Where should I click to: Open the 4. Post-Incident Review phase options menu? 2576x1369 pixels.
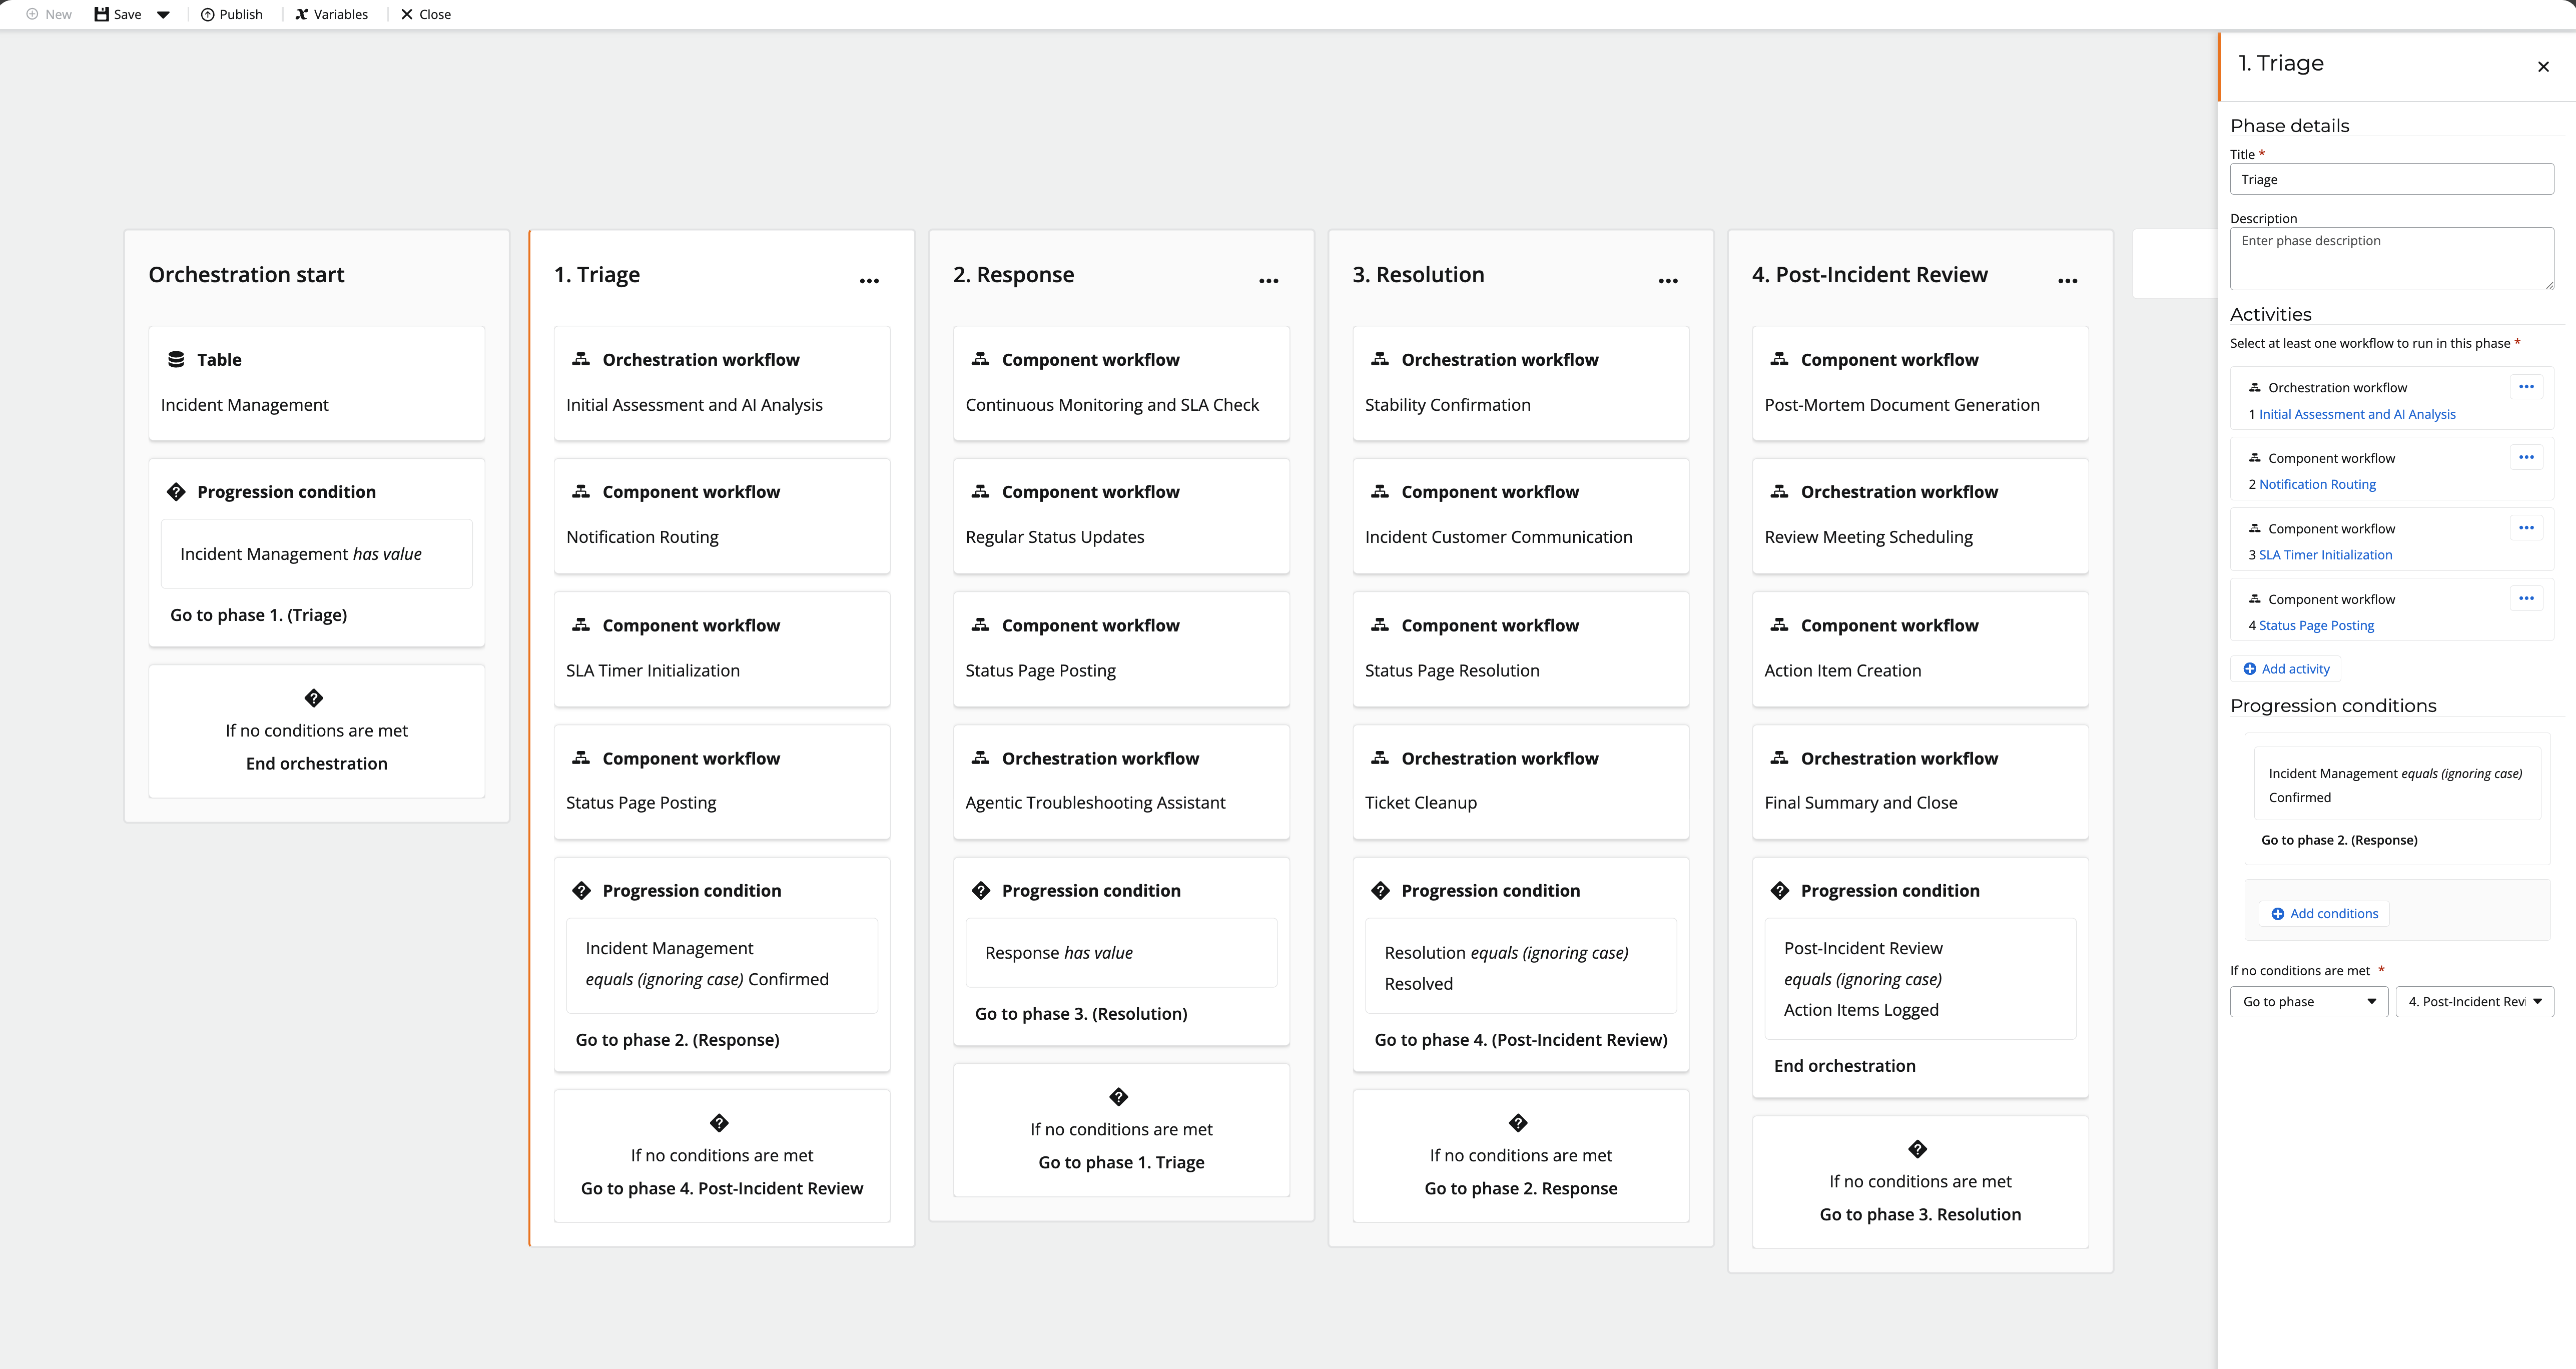[2067, 281]
